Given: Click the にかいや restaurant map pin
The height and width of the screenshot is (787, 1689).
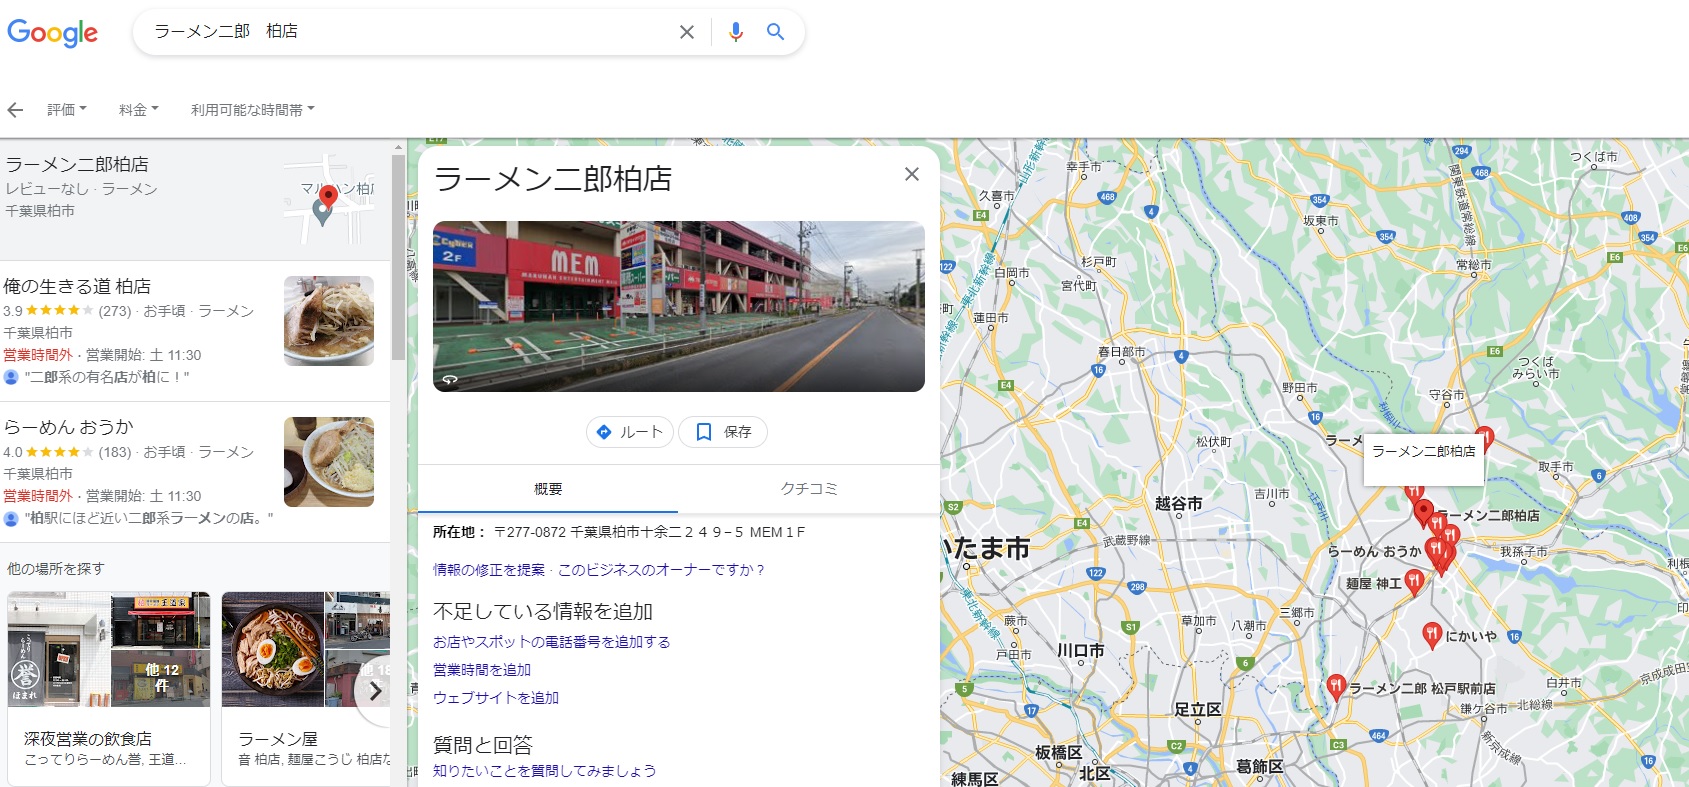Looking at the screenshot, I should 1432,634.
